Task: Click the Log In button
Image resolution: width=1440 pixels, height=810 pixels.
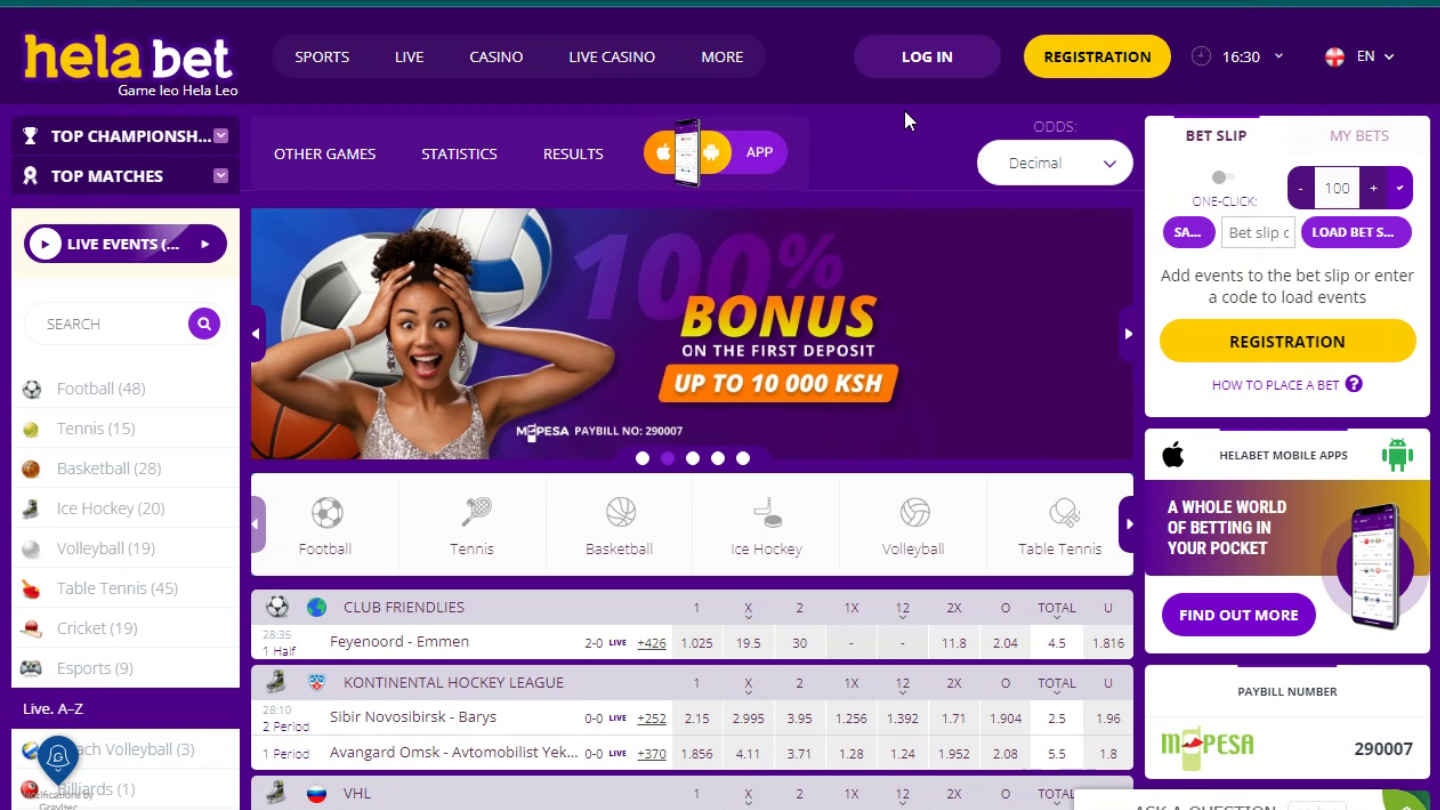Action: point(927,57)
